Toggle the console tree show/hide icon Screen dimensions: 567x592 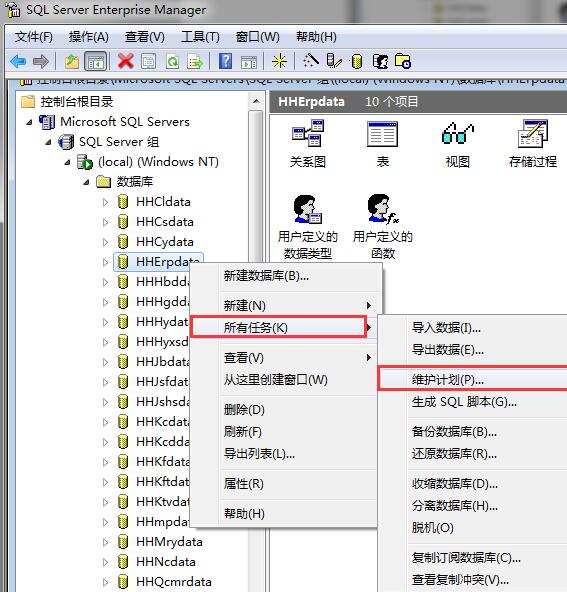point(96,61)
